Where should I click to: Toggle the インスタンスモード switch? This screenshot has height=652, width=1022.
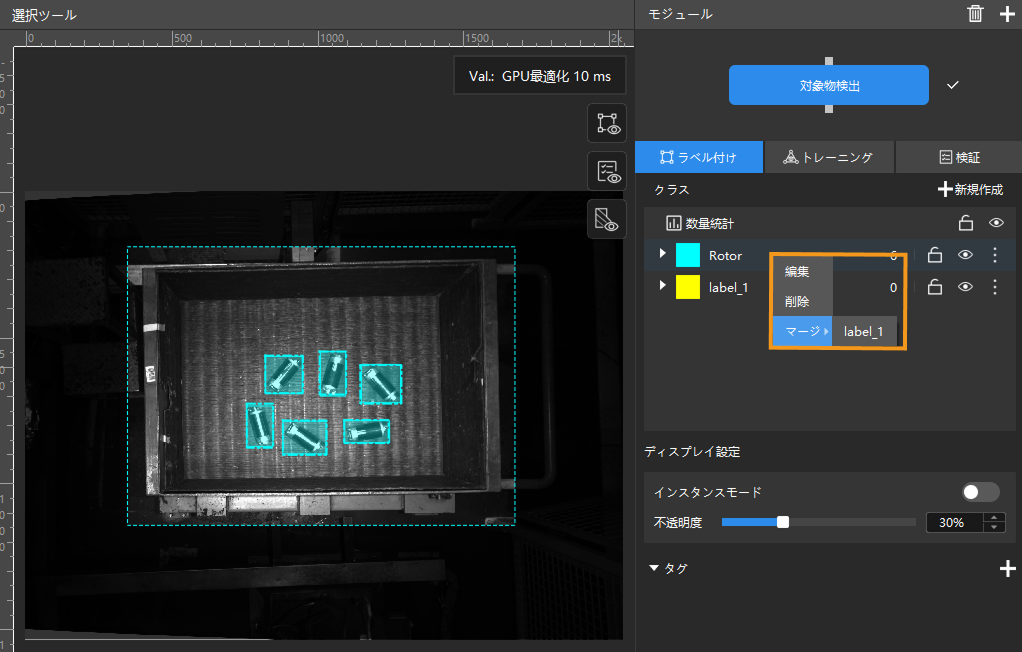tap(979, 492)
